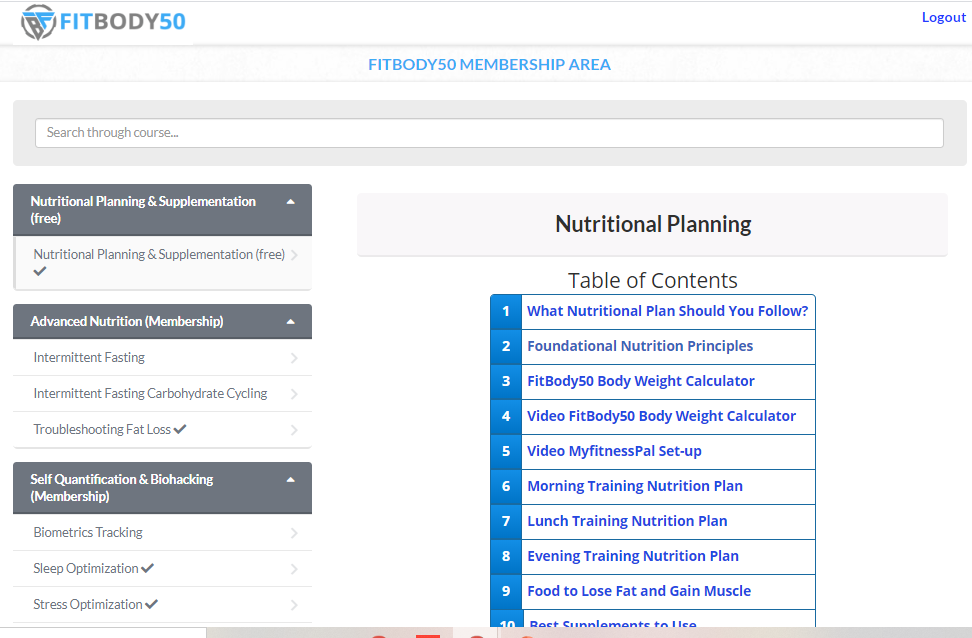Collapse Self Quantification & Biohacking section
The height and width of the screenshot is (638, 972).
[x=291, y=480]
